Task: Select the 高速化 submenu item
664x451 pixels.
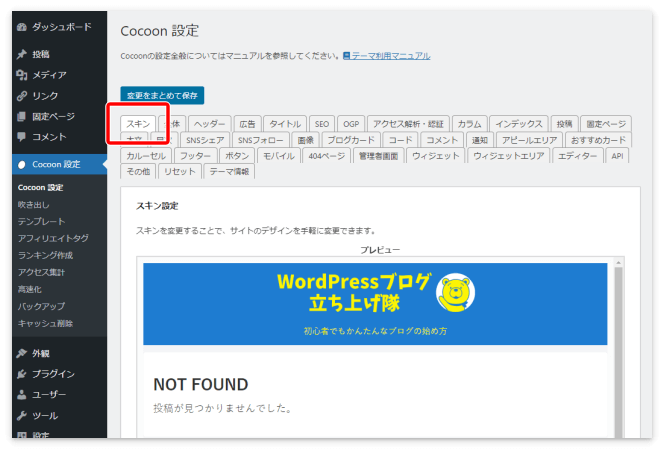Action: (30, 289)
